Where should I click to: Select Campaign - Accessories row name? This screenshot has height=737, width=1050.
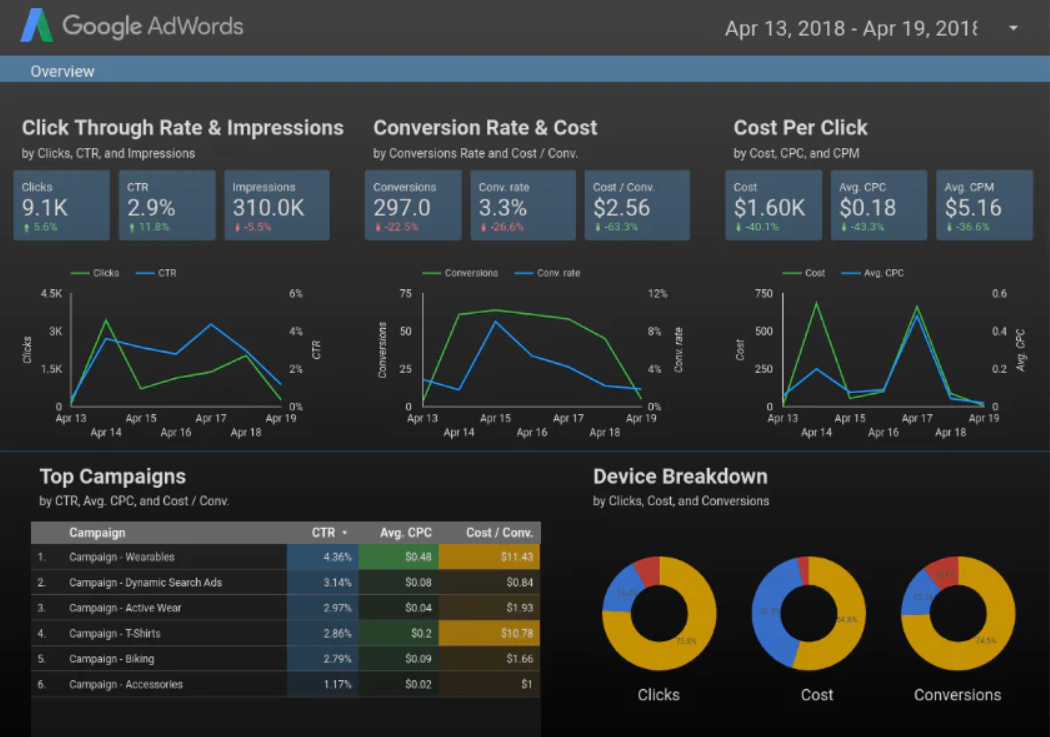click(x=126, y=684)
